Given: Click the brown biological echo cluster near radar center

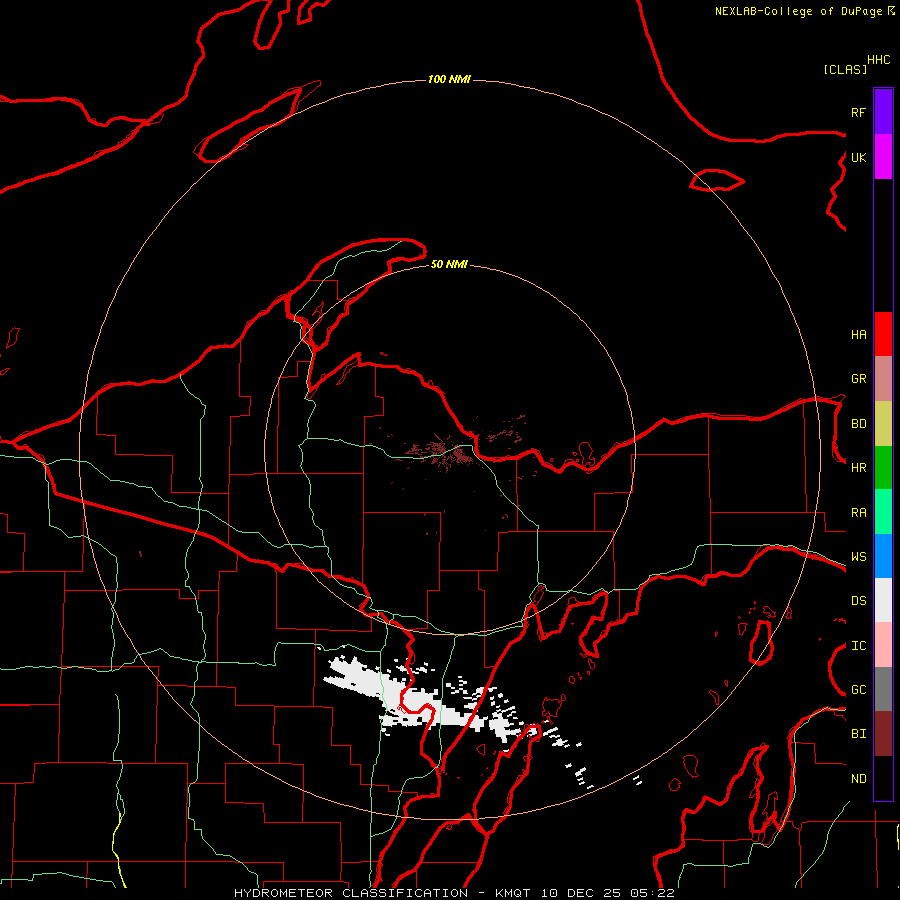Looking at the screenshot, I should click(442, 453).
